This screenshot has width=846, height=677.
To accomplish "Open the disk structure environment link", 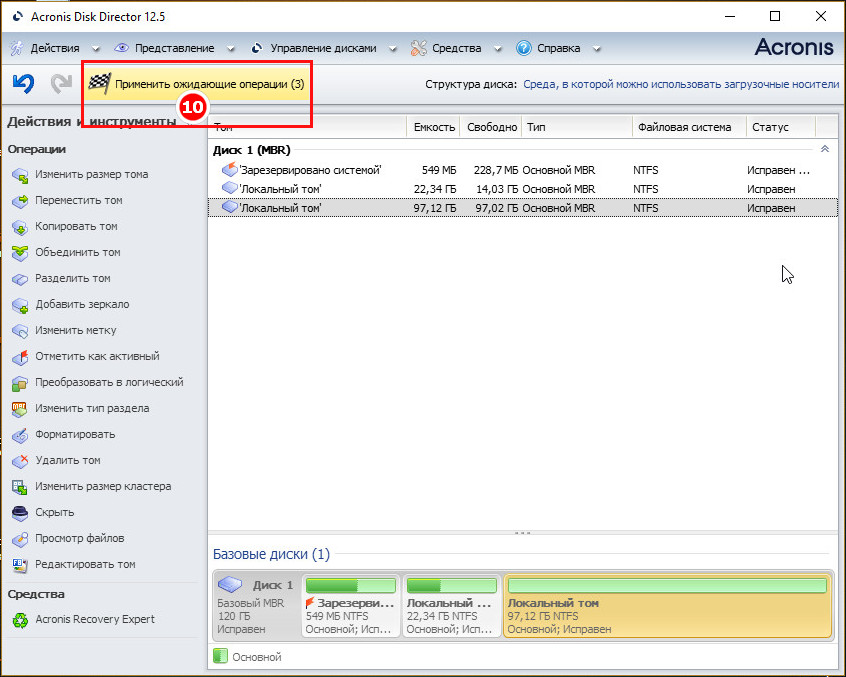I will tap(681, 84).
